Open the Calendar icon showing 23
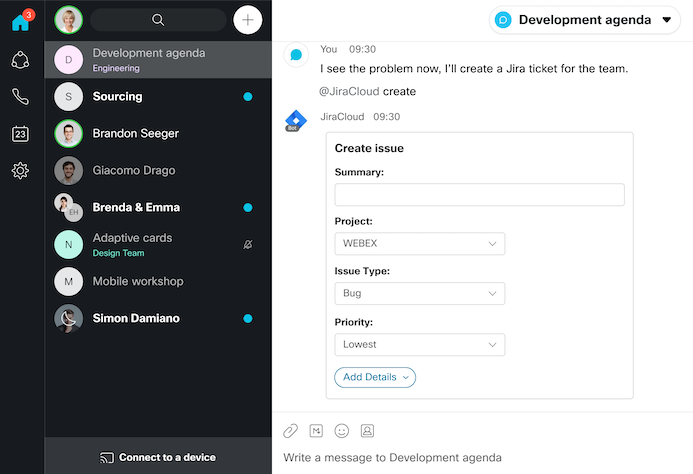Image resolution: width=693 pixels, height=474 pixels. point(20,134)
